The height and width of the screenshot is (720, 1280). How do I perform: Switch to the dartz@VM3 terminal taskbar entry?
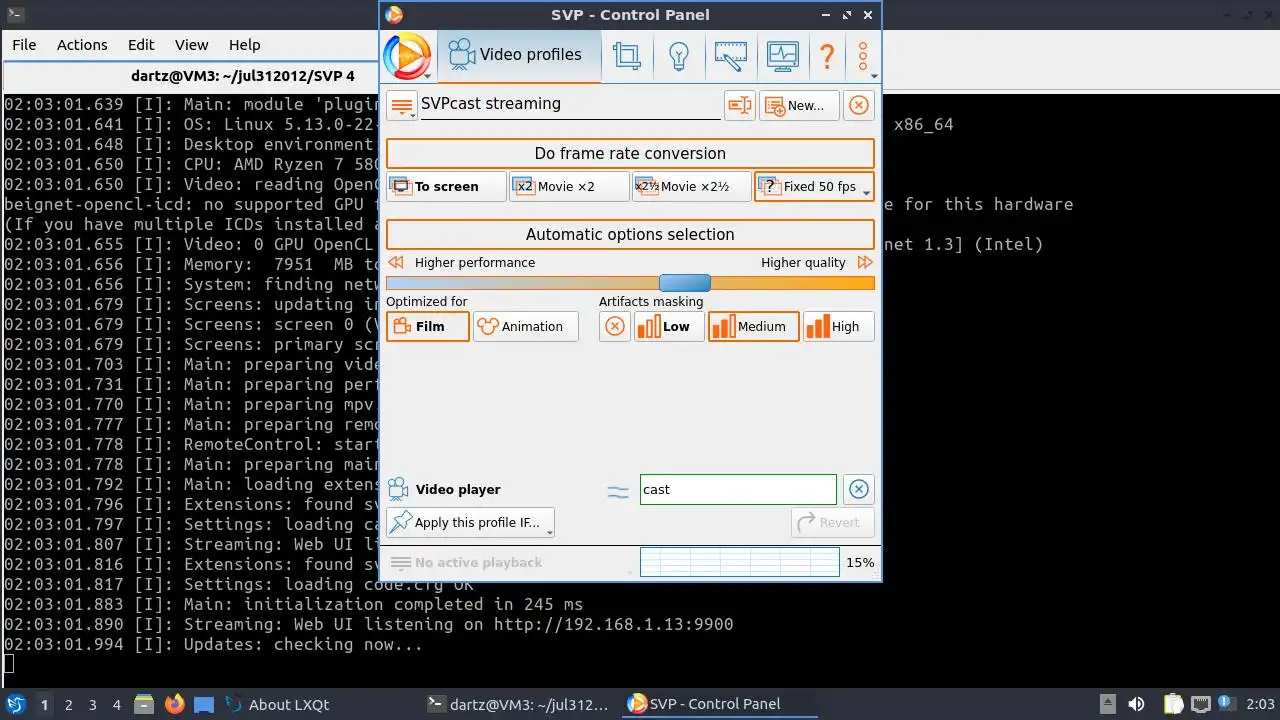tap(518, 704)
